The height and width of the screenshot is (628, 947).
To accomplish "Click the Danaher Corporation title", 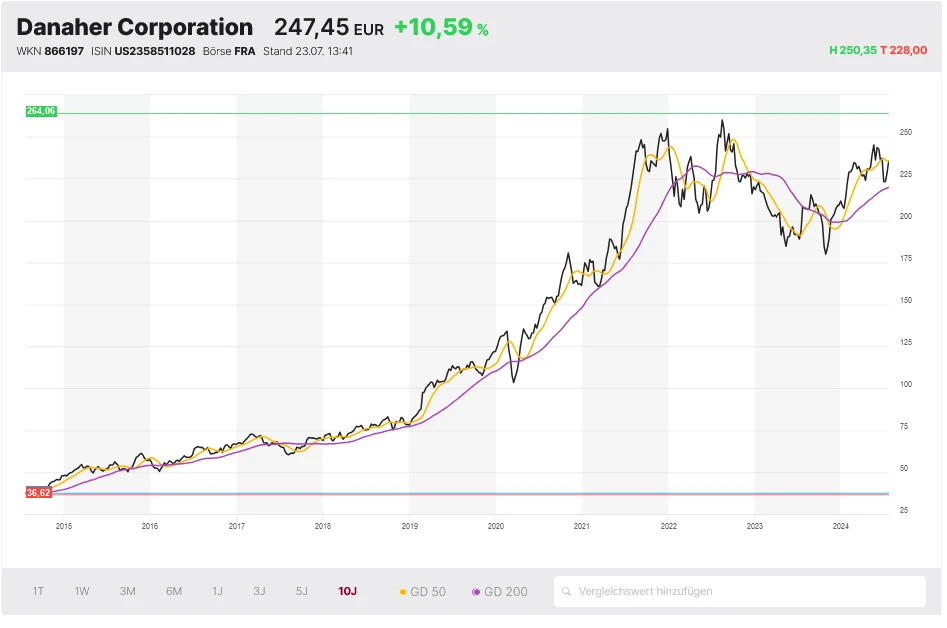I will [135, 28].
